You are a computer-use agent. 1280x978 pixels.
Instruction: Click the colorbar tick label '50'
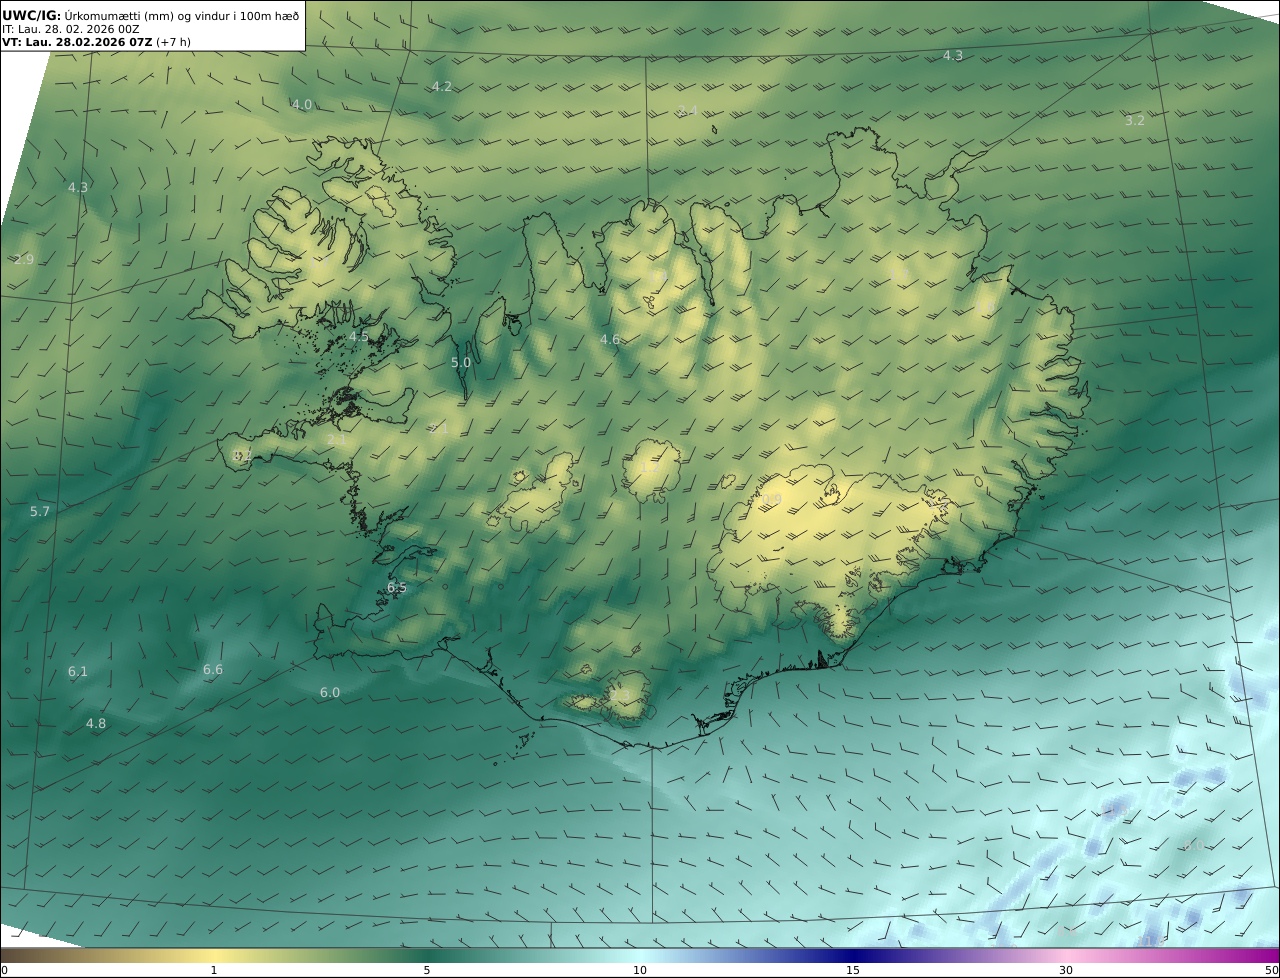(x=1271, y=970)
